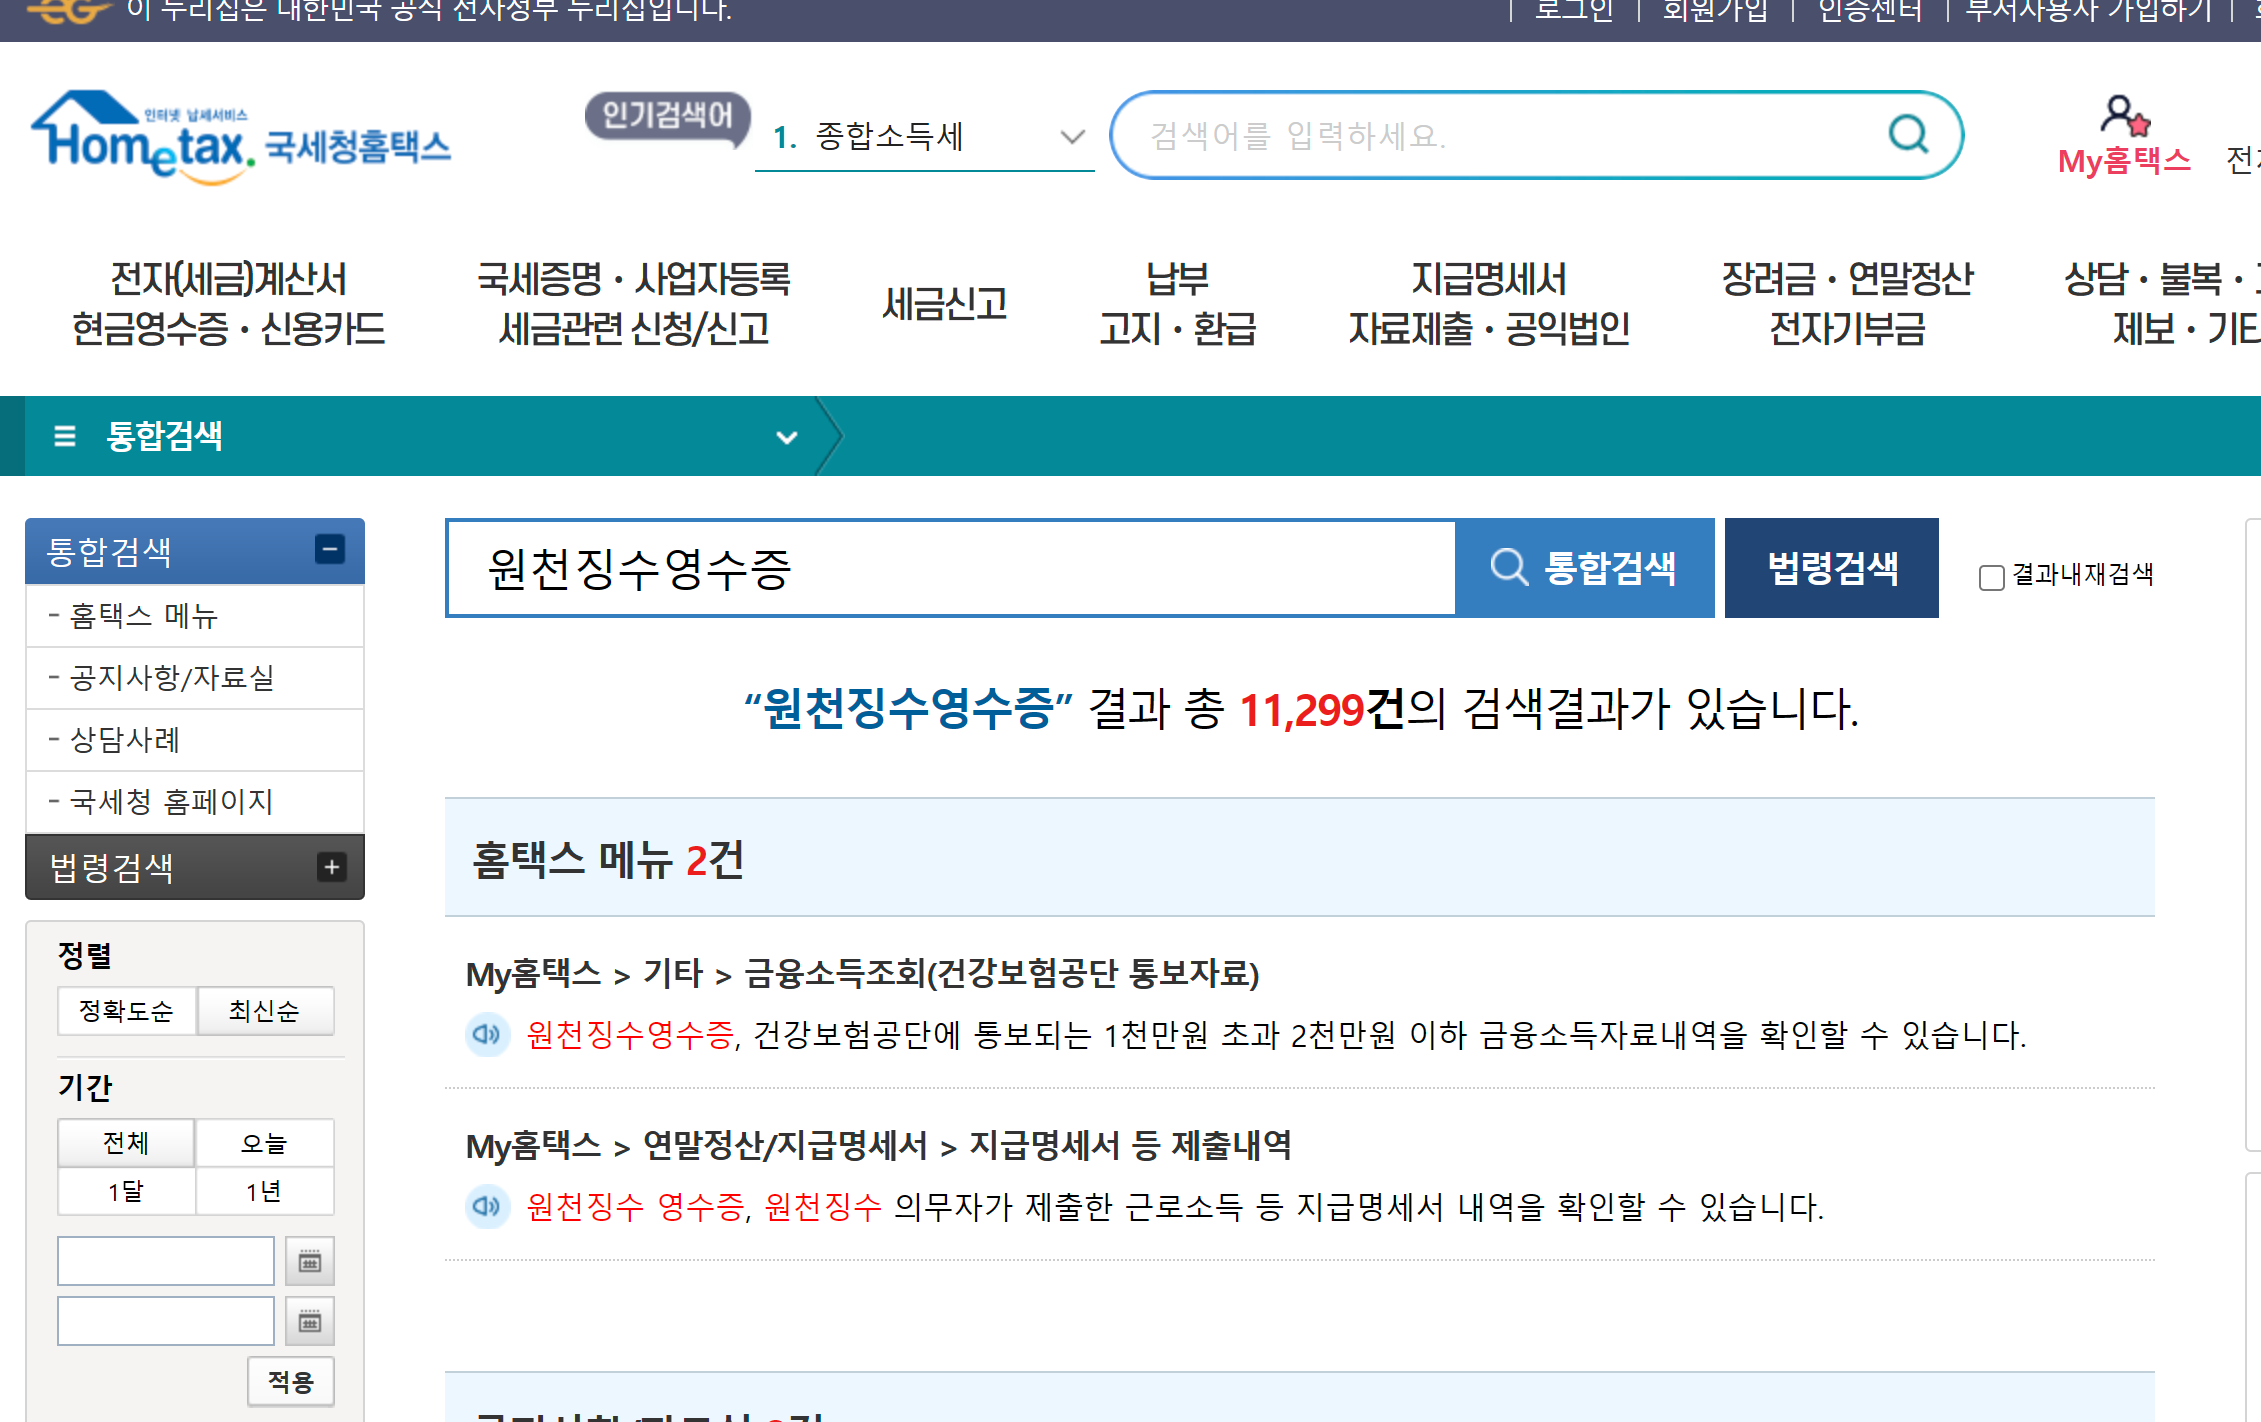
Task: Click the search input containing 원천징수영수증
Action: pyautogui.click(x=950, y=567)
